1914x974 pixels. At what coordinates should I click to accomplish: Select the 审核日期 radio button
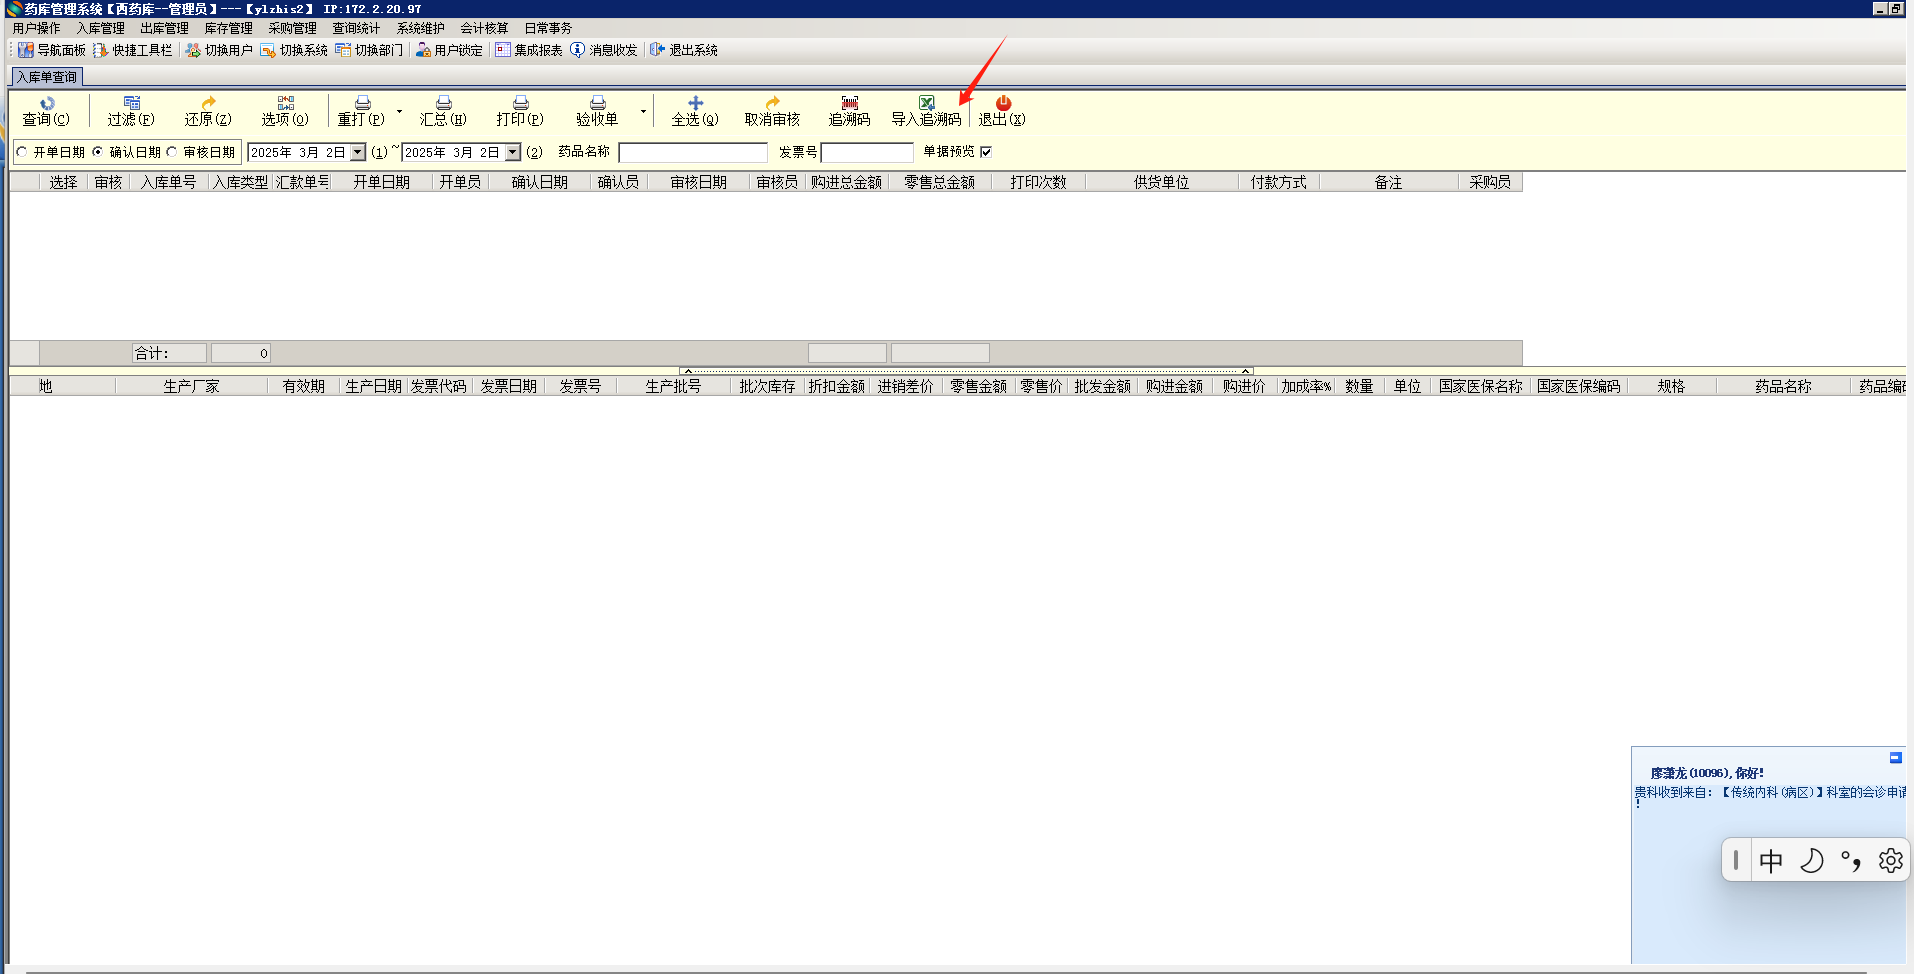[x=172, y=152]
